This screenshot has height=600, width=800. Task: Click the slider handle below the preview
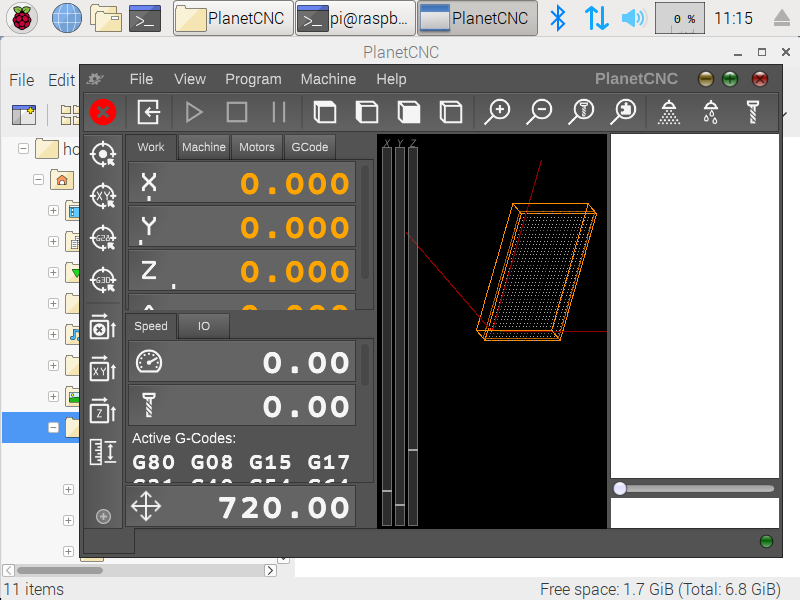coord(620,488)
